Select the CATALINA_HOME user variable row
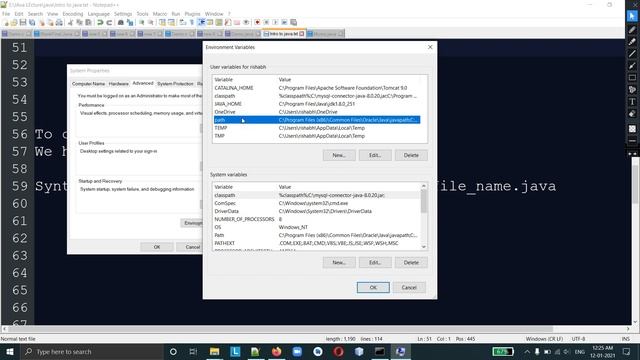This screenshot has height=360, width=640. [x=317, y=88]
